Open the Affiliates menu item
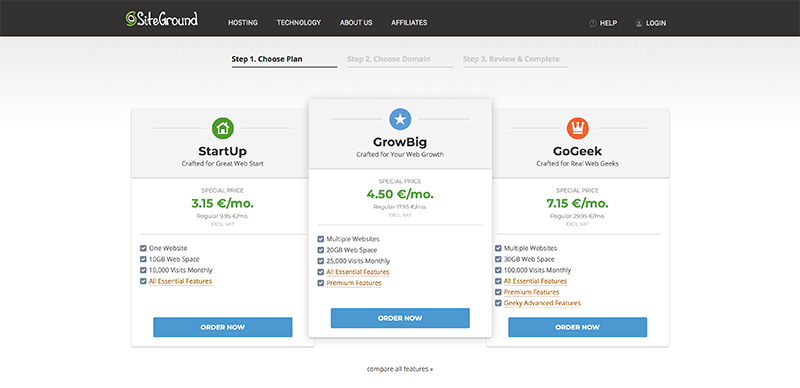The width and height of the screenshot is (800, 388). tap(409, 23)
